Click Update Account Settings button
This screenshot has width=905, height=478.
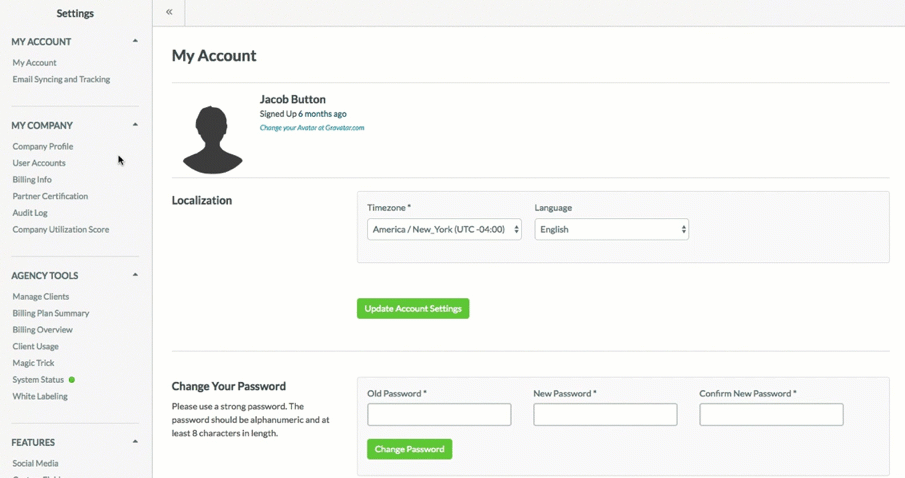coord(413,309)
